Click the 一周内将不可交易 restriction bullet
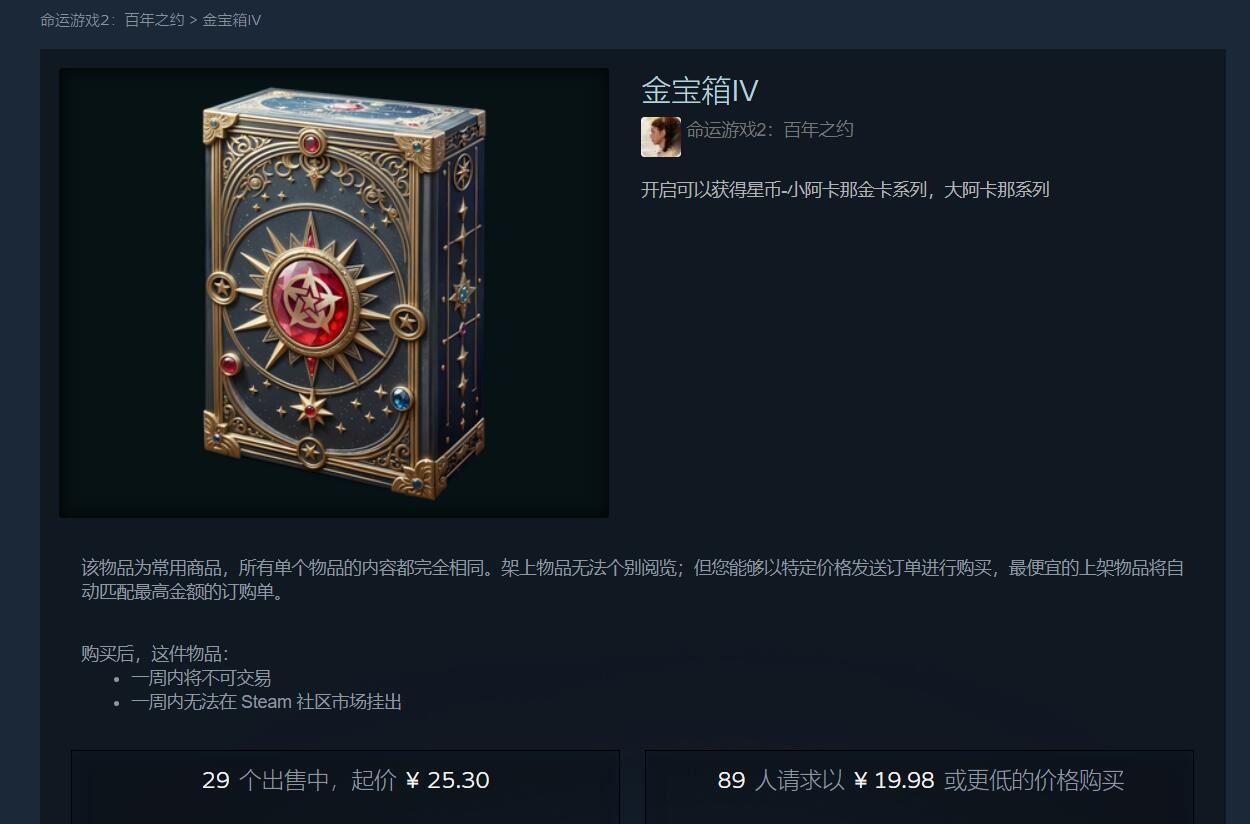The height and width of the screenshot is (824, 1250). click(x=201, y=677)
